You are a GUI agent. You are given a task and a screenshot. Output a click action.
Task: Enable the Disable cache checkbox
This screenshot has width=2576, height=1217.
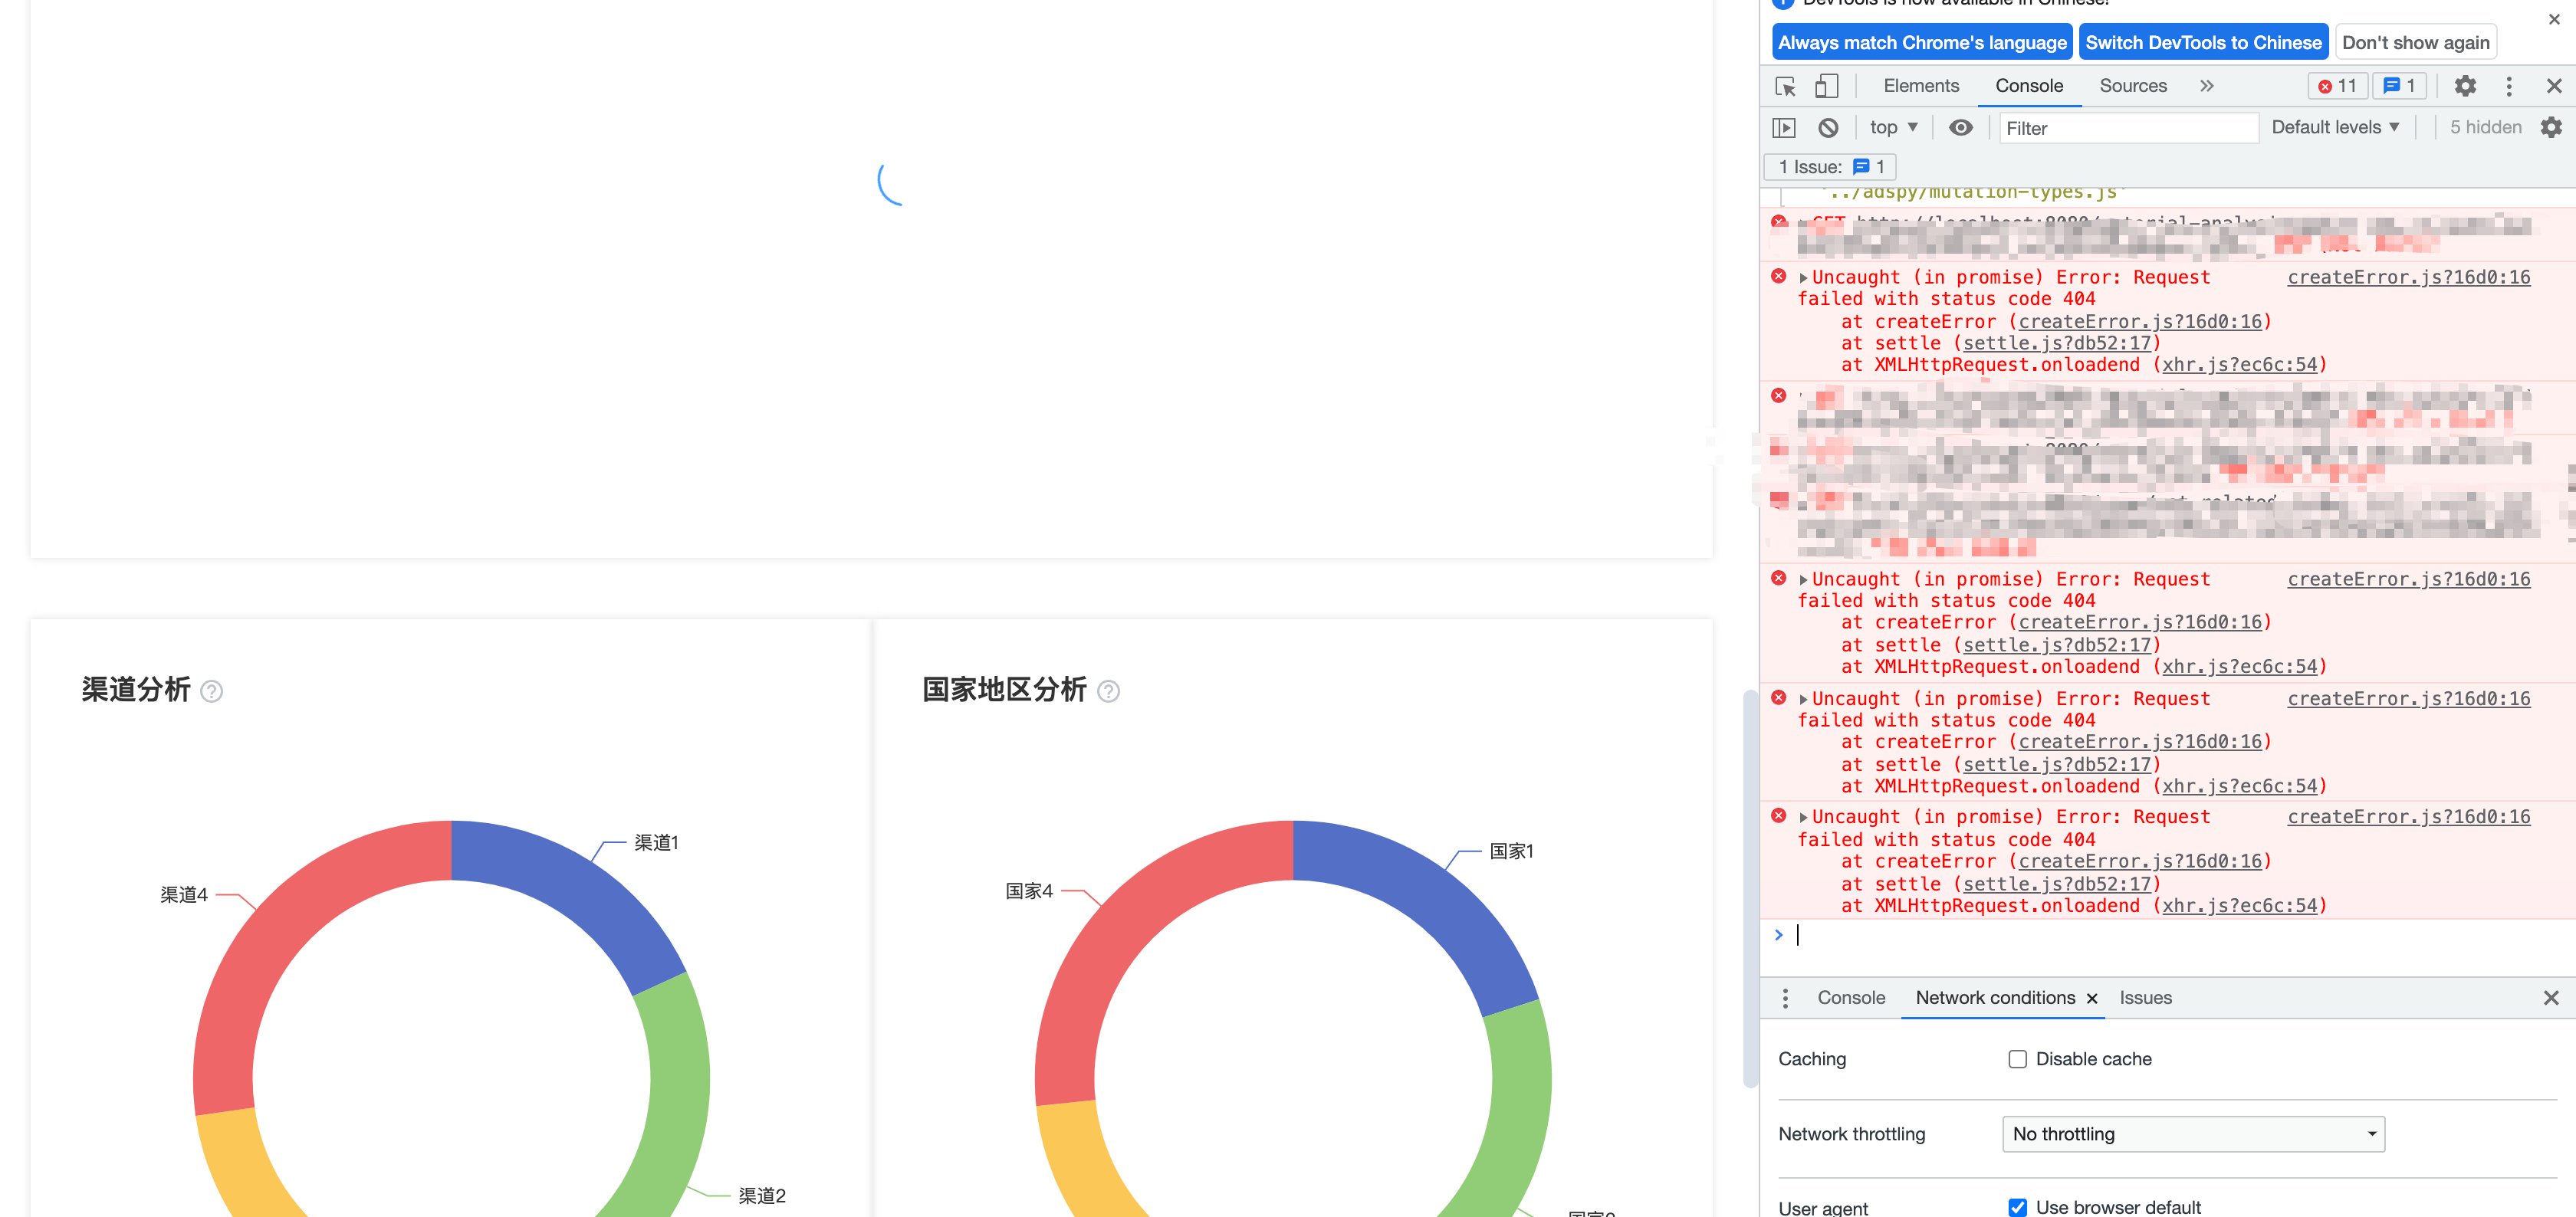tap(2017, 1059)
